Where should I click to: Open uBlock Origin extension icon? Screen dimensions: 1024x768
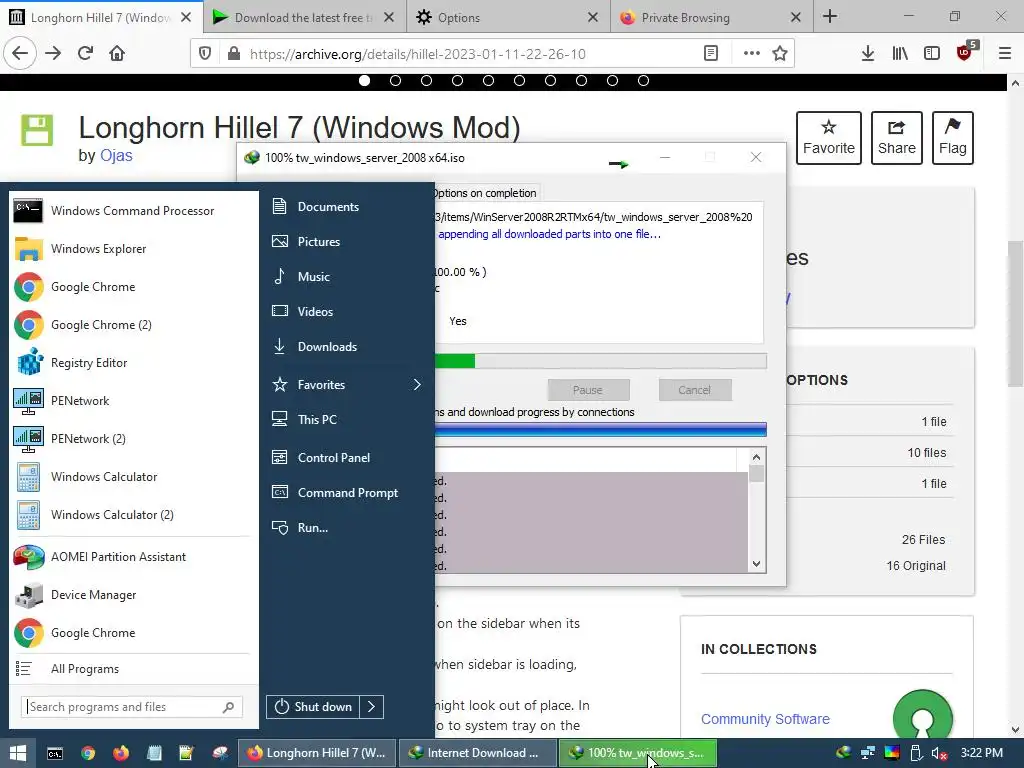point(965,52)
